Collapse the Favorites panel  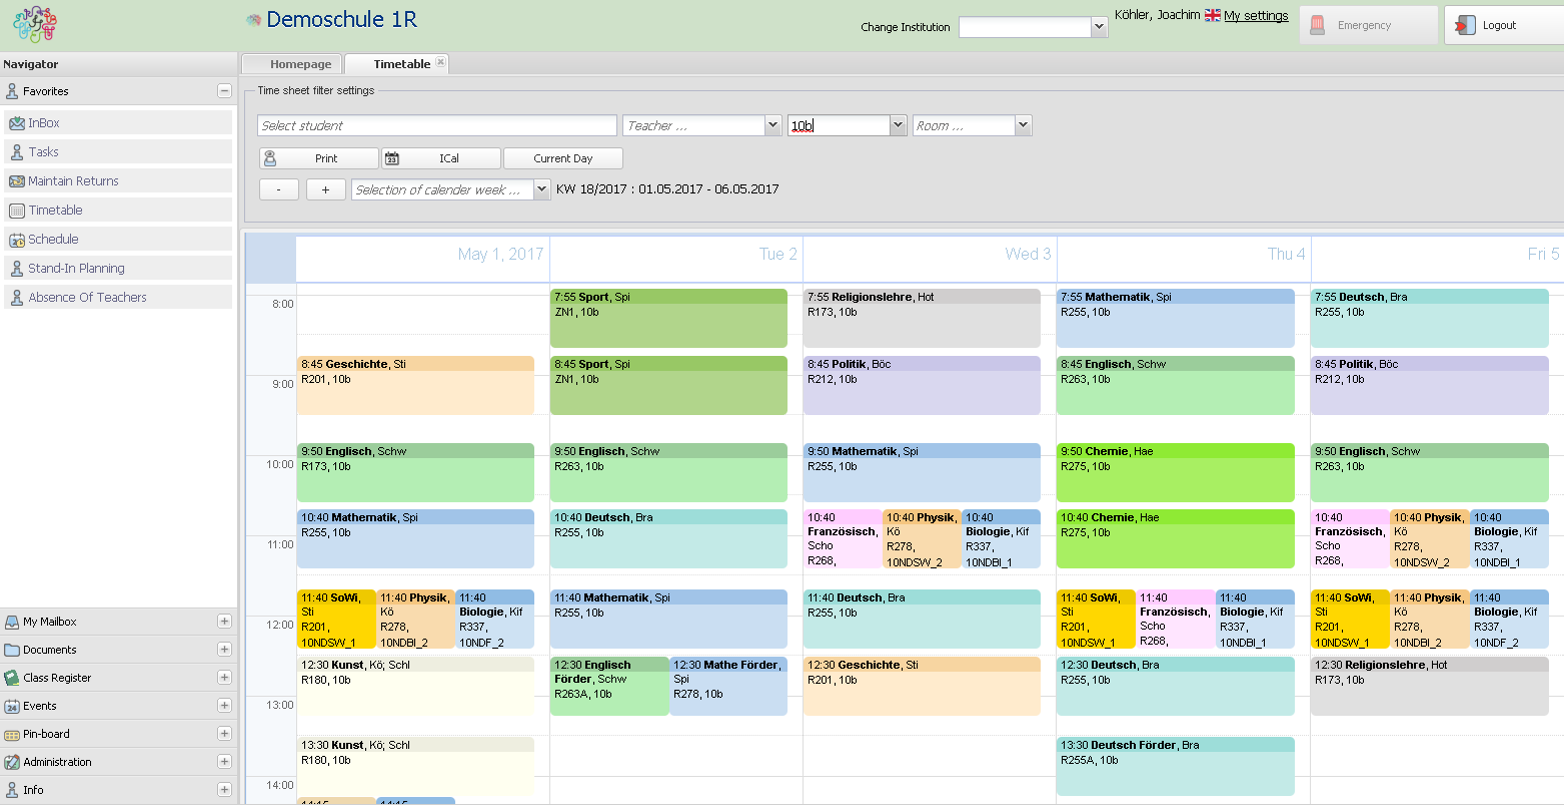[225, 90]
